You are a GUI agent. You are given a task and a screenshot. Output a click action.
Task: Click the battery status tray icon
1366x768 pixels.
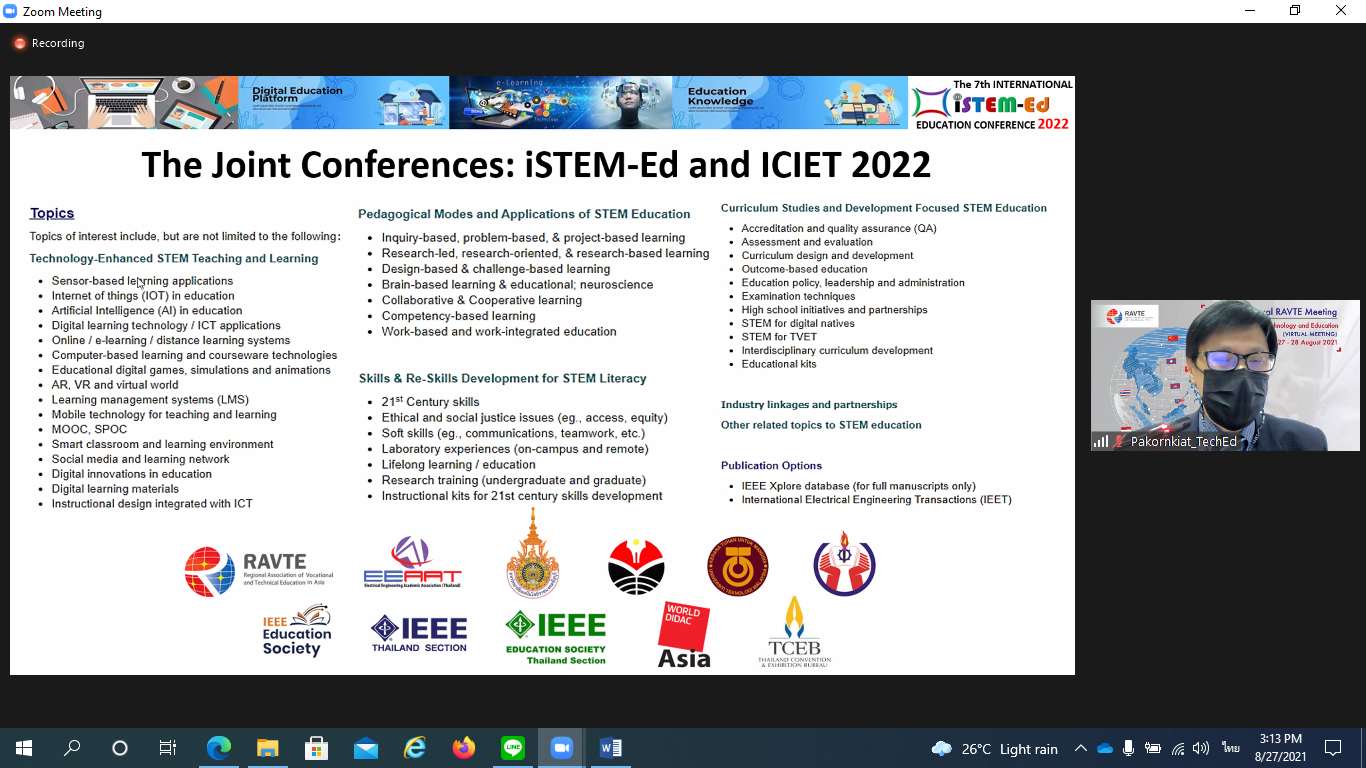pyautogui.click(x=1153, y=748)
